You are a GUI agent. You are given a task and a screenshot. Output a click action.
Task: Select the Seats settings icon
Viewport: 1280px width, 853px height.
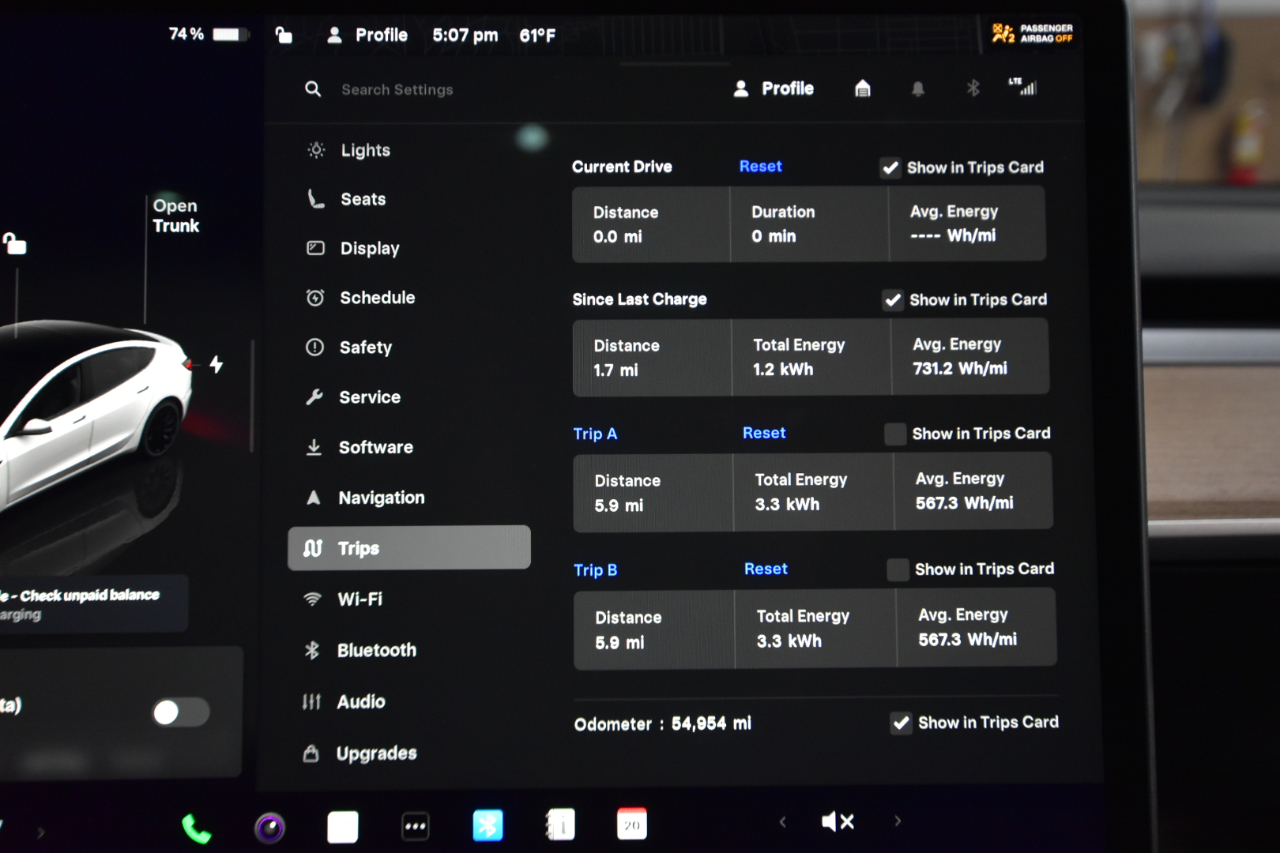314,199
